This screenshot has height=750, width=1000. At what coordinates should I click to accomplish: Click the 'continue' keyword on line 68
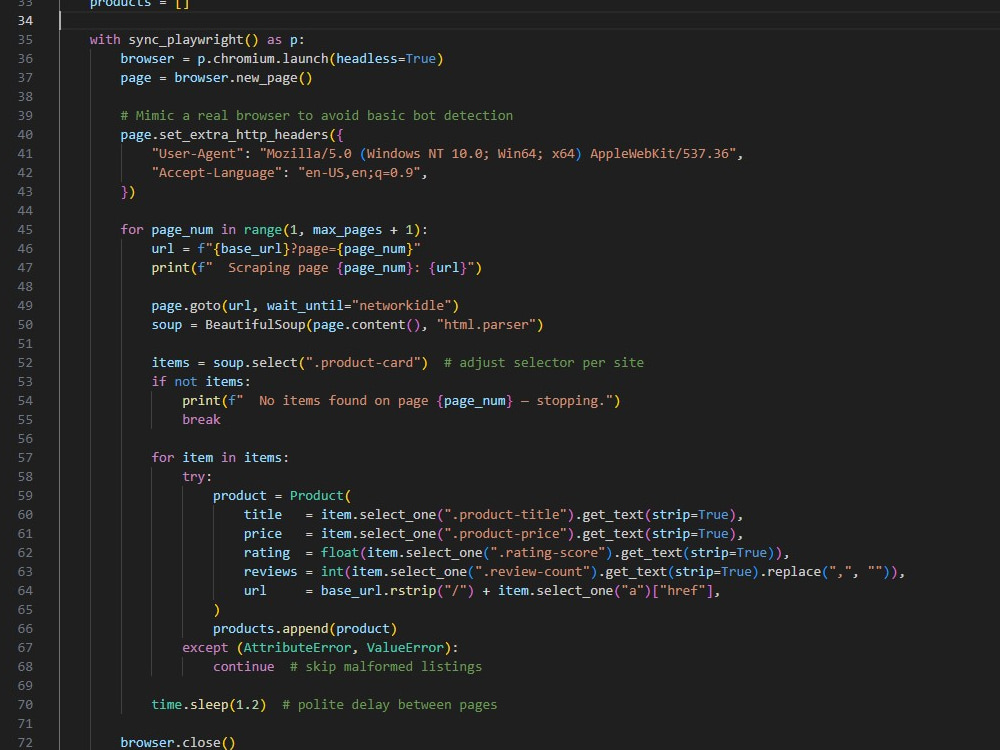pyautogui.click(x=244, y=667)
